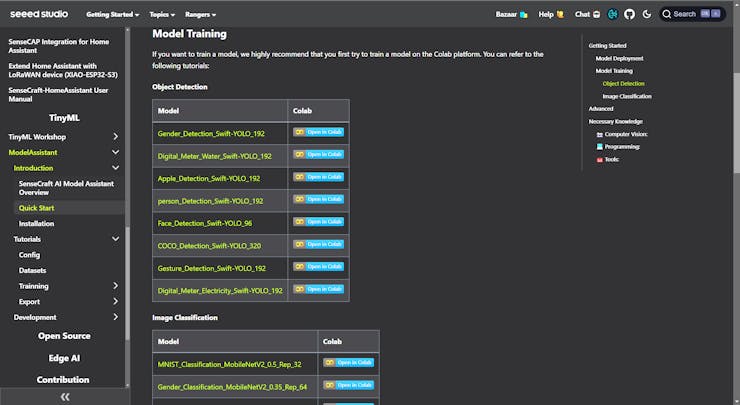Open the Topics dropdown menu
Viewport: 740px width, 405px height.
[162, 15]
